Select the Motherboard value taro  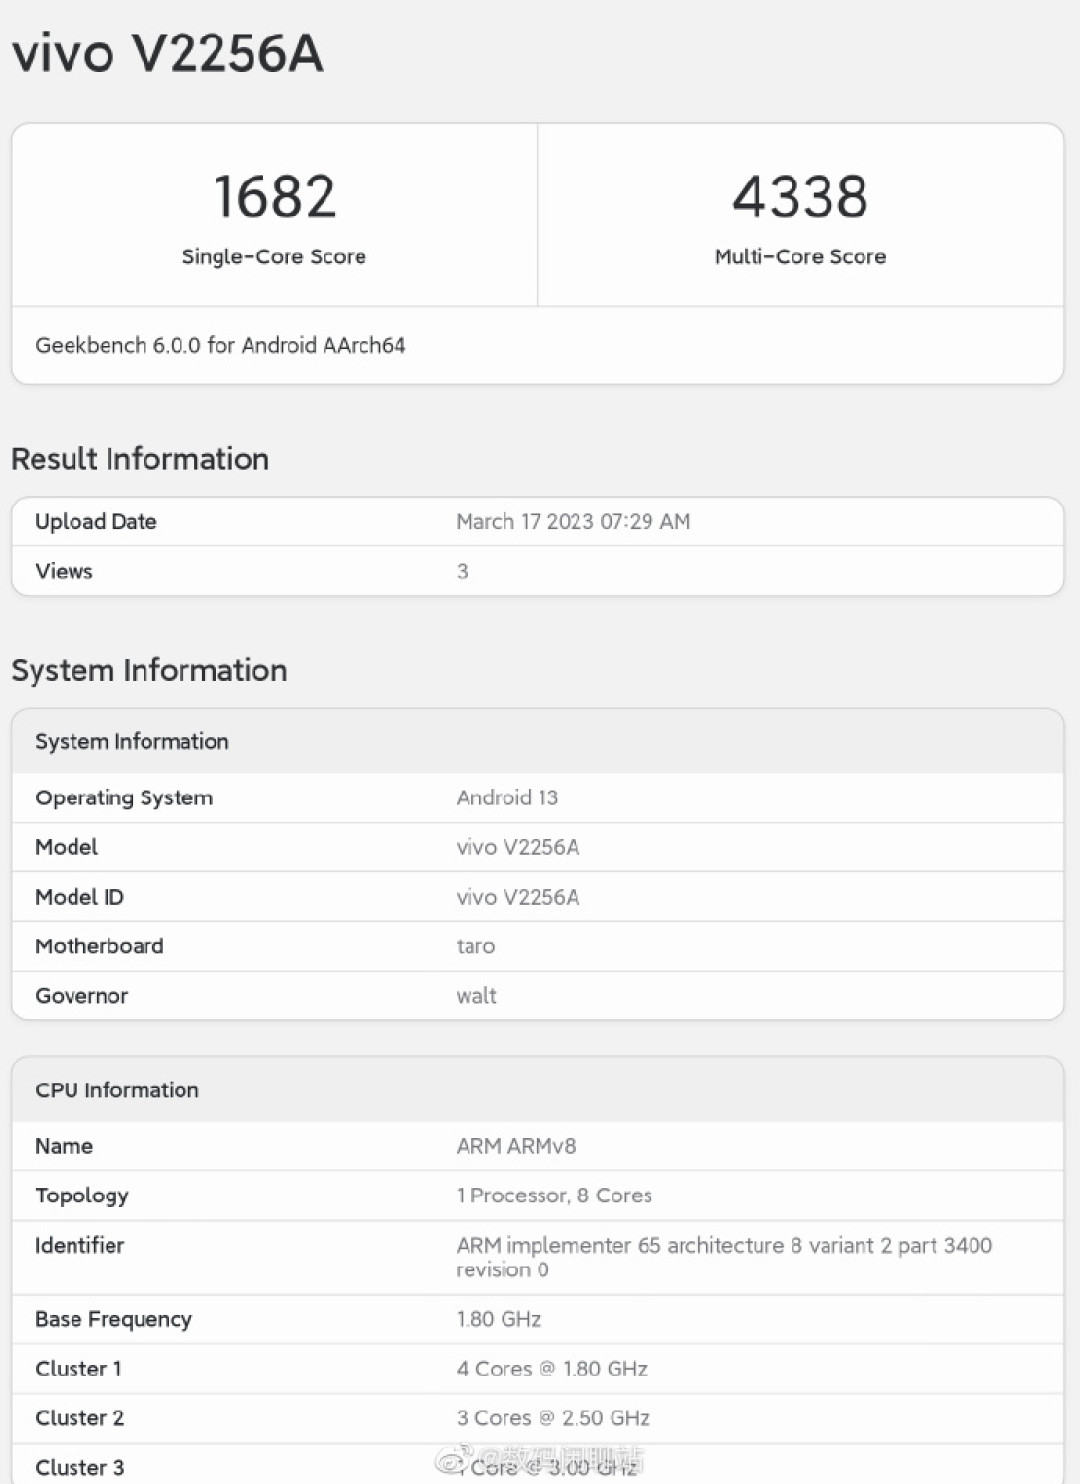476,946
